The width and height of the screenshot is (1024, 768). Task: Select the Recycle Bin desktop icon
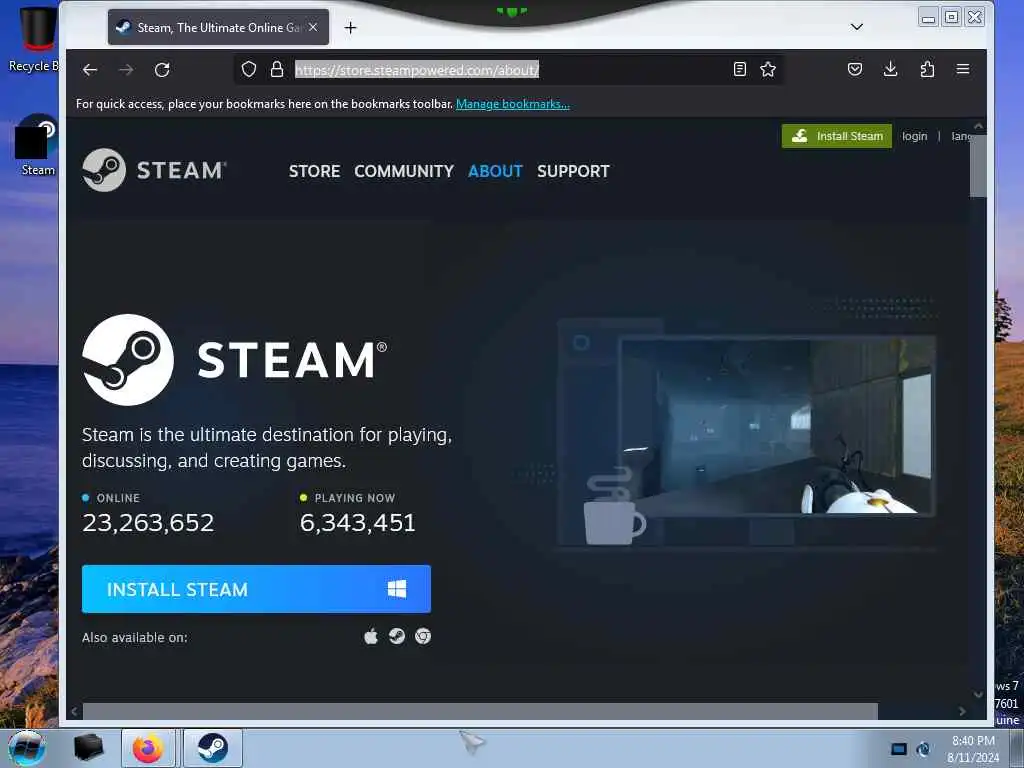(34, 38)
